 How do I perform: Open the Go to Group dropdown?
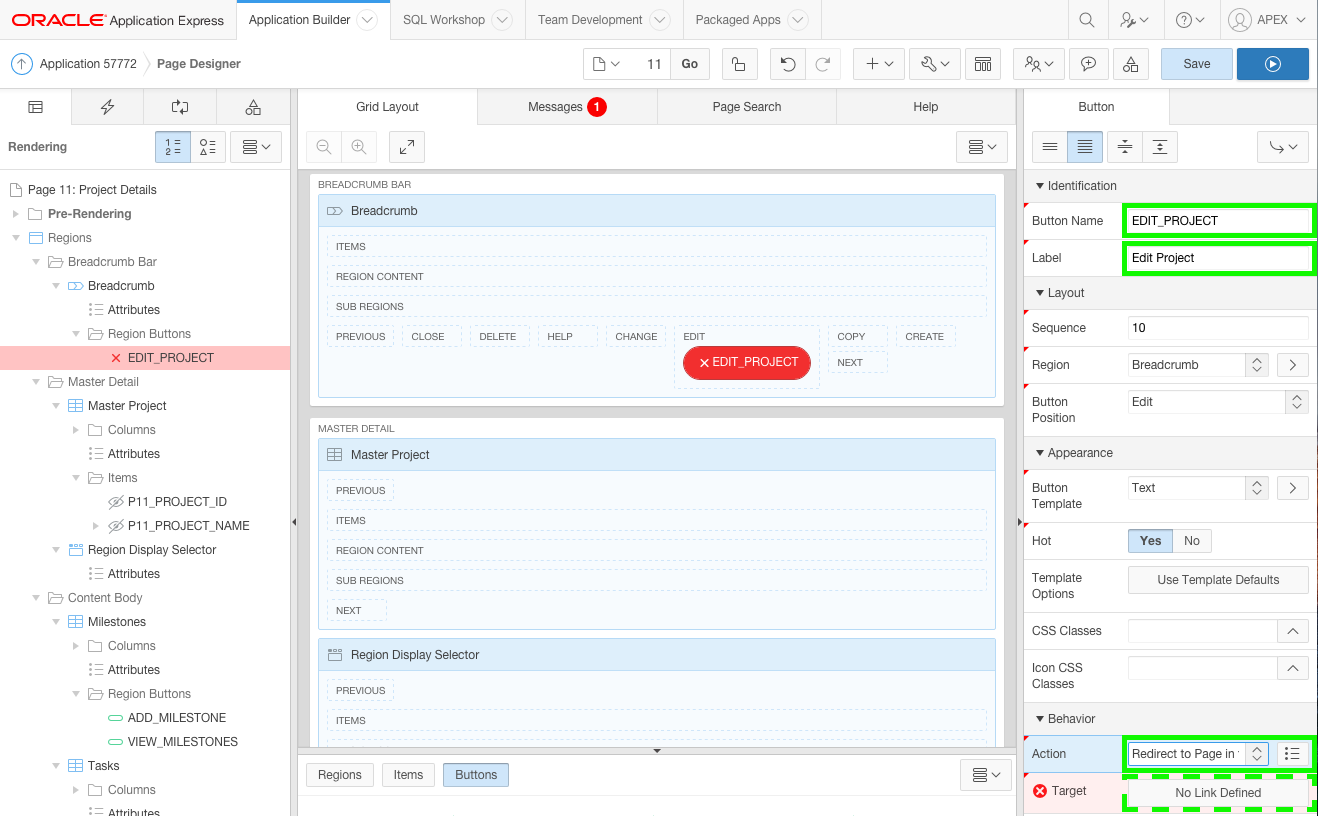[x=1283, y=147]
